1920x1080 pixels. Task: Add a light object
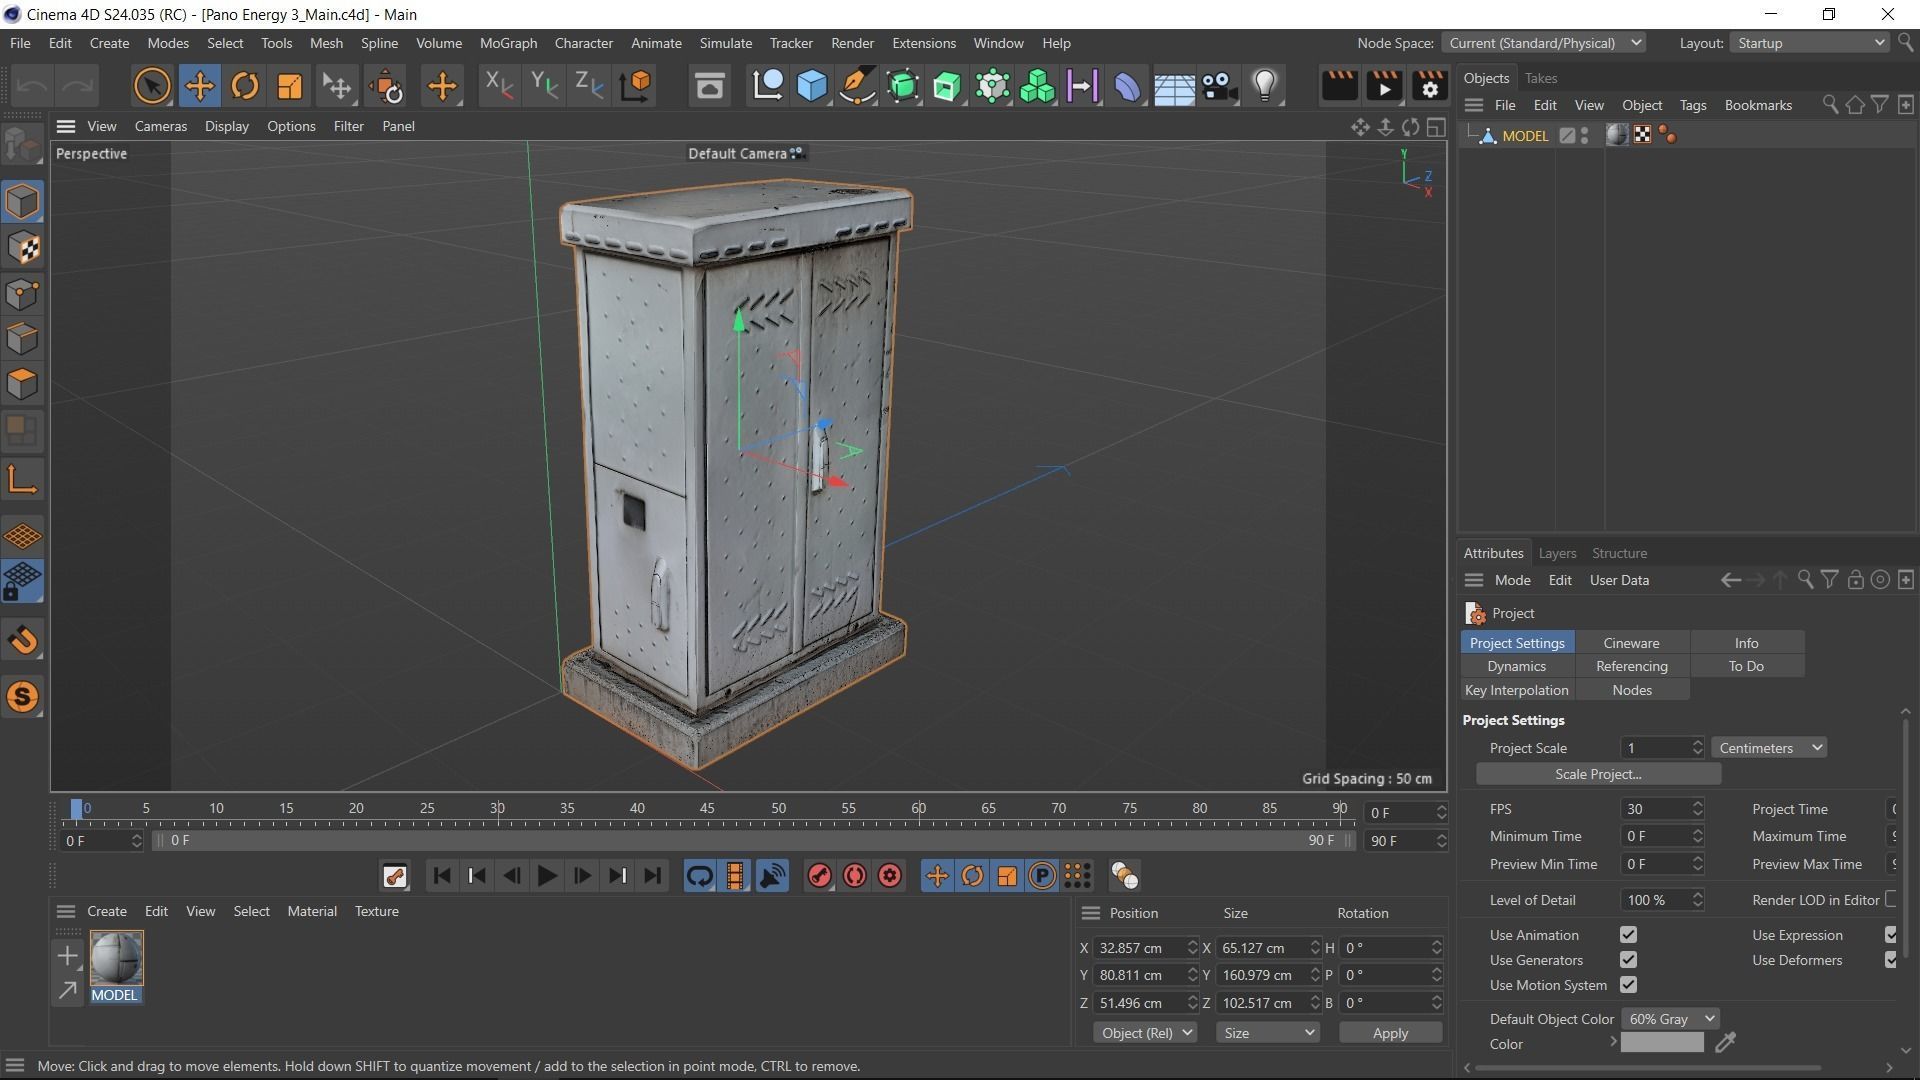coord(1265,86)
